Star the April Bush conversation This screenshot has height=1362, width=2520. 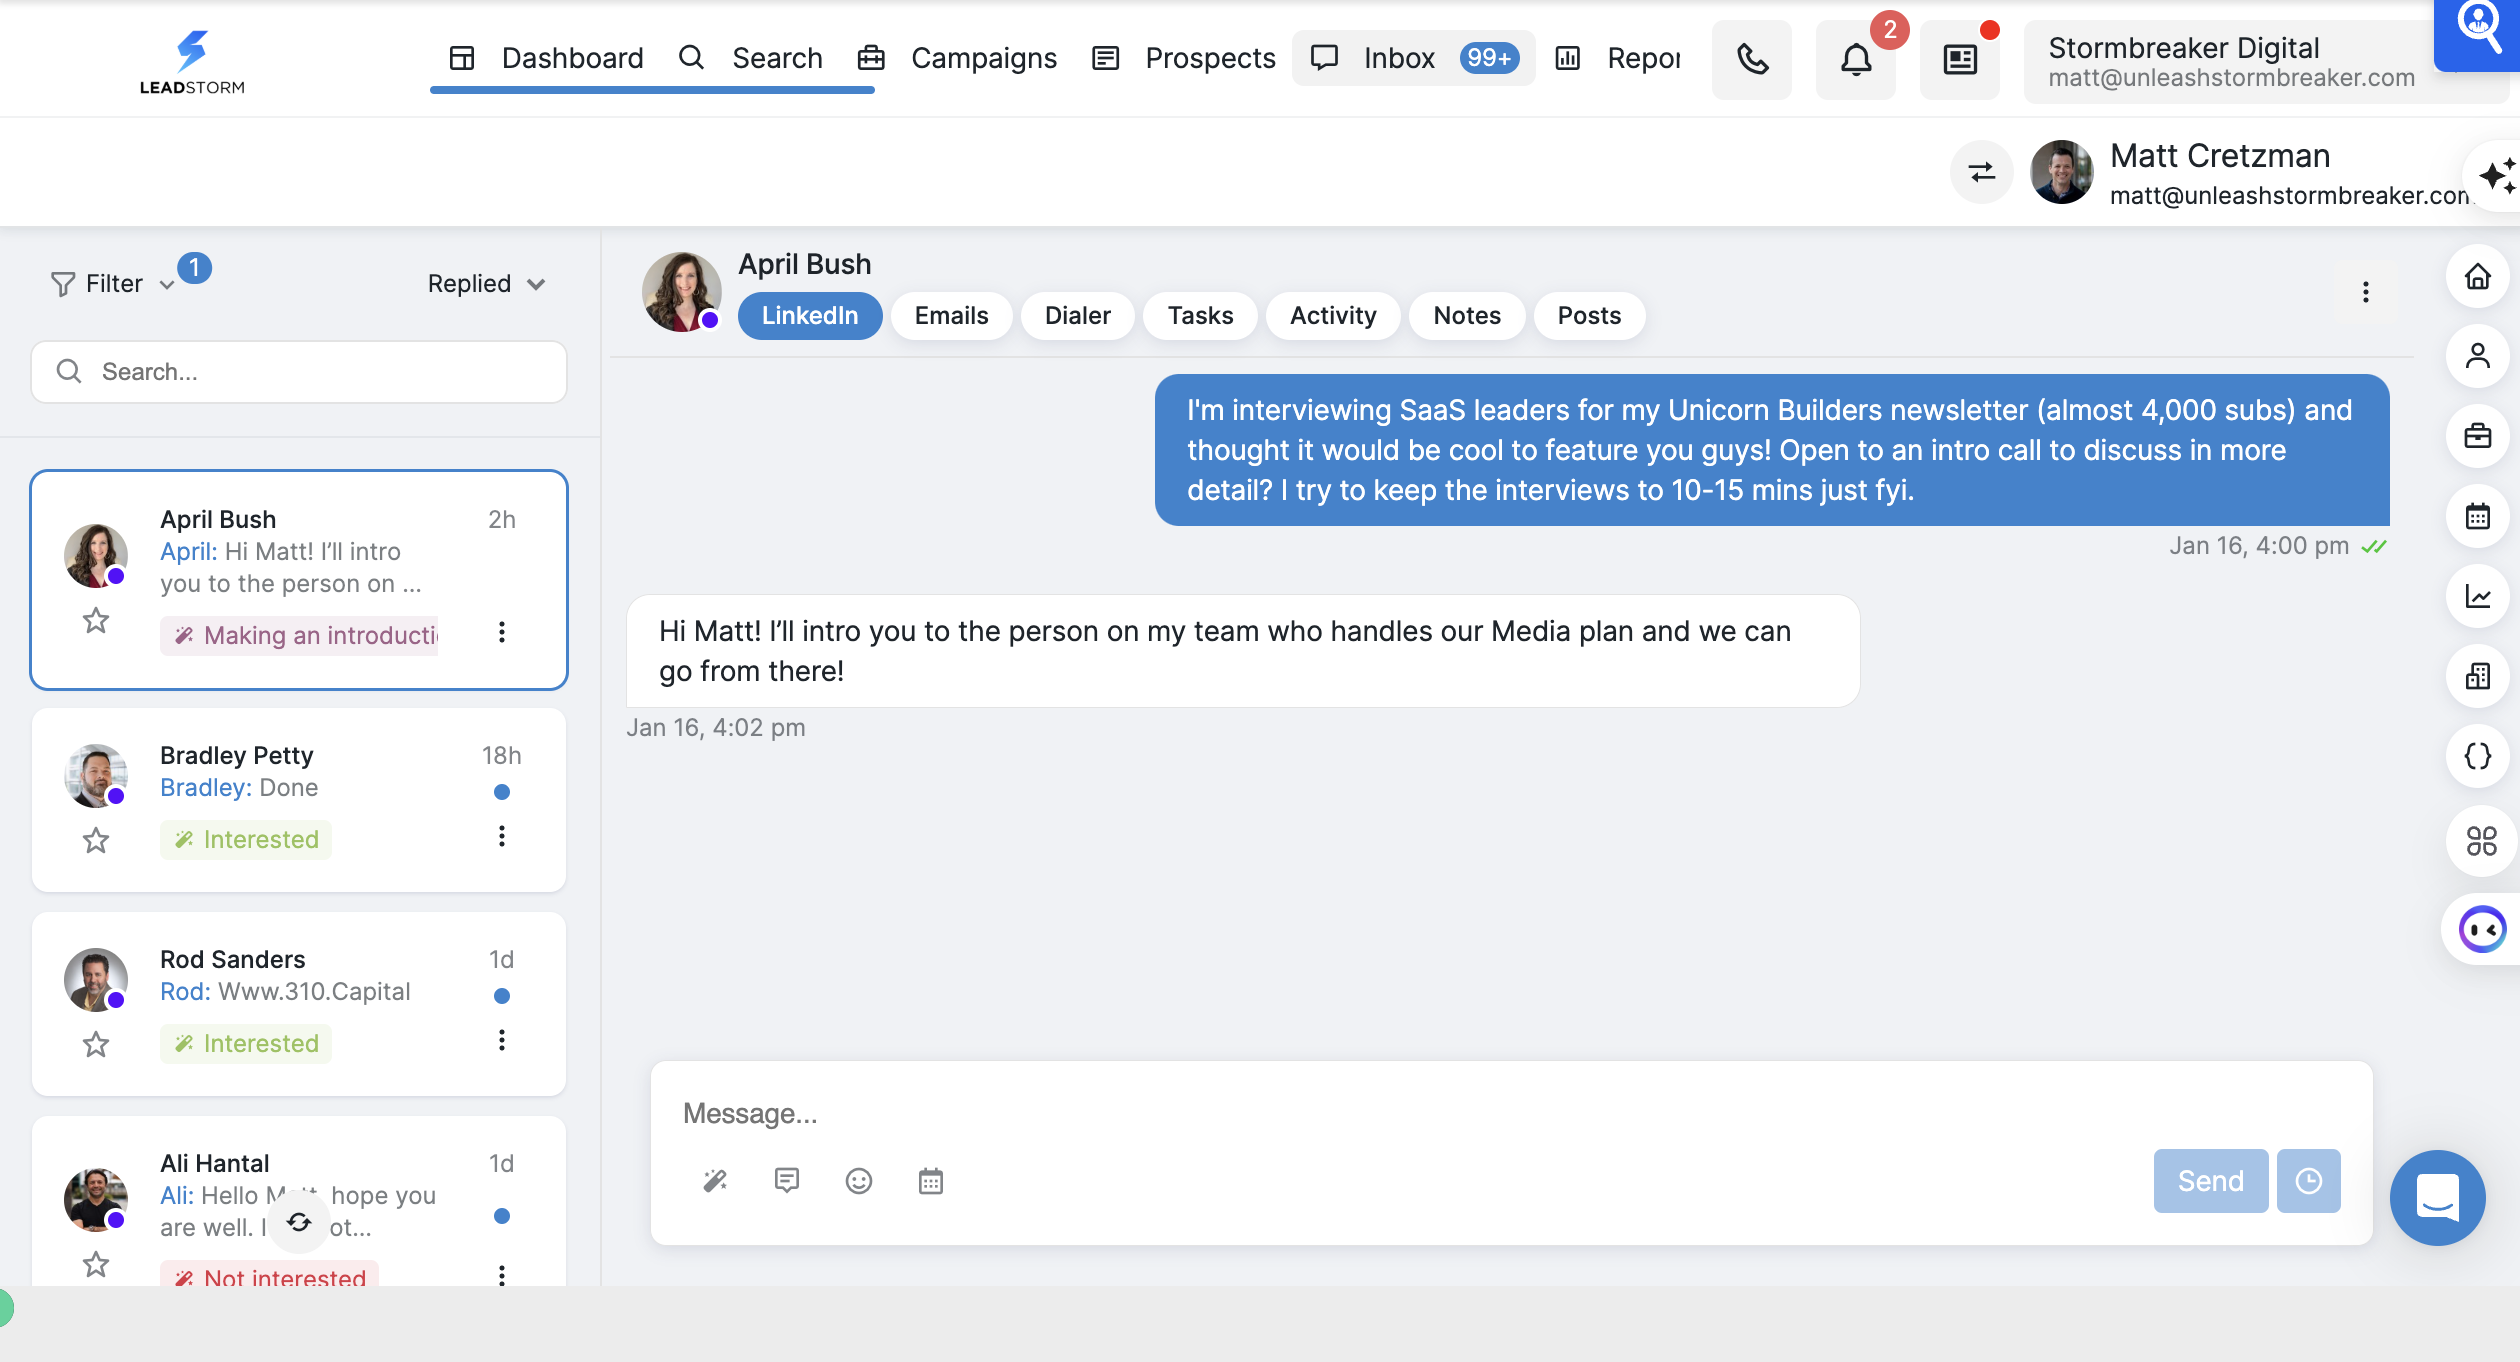coord(96,621)
